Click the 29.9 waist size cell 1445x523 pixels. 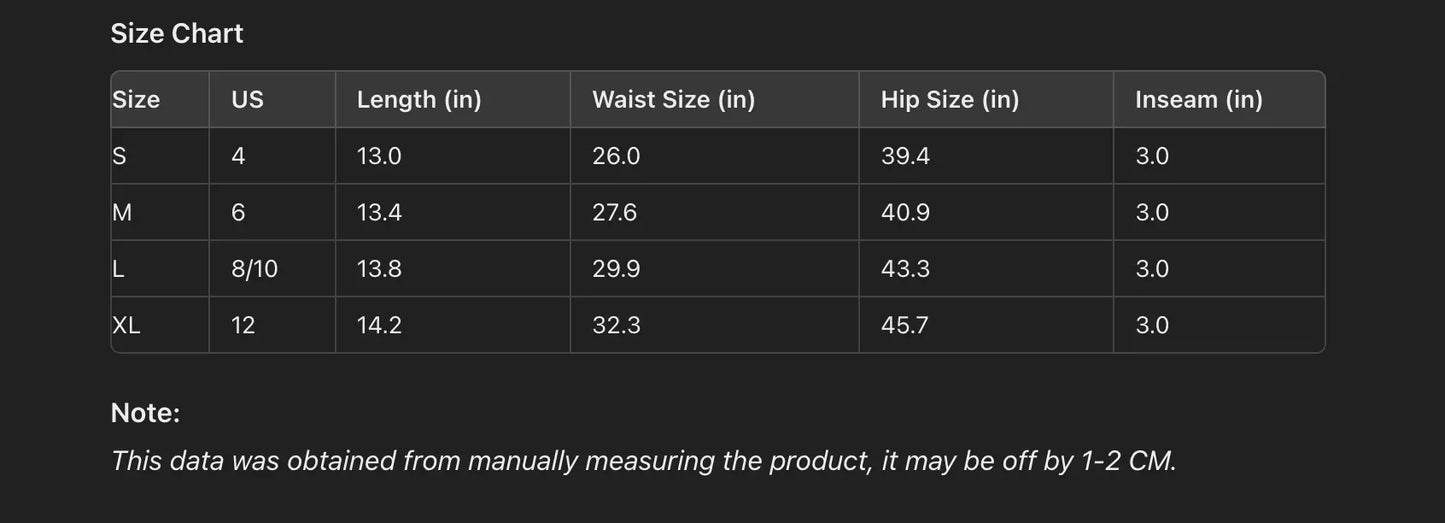[x=615, y=269]
